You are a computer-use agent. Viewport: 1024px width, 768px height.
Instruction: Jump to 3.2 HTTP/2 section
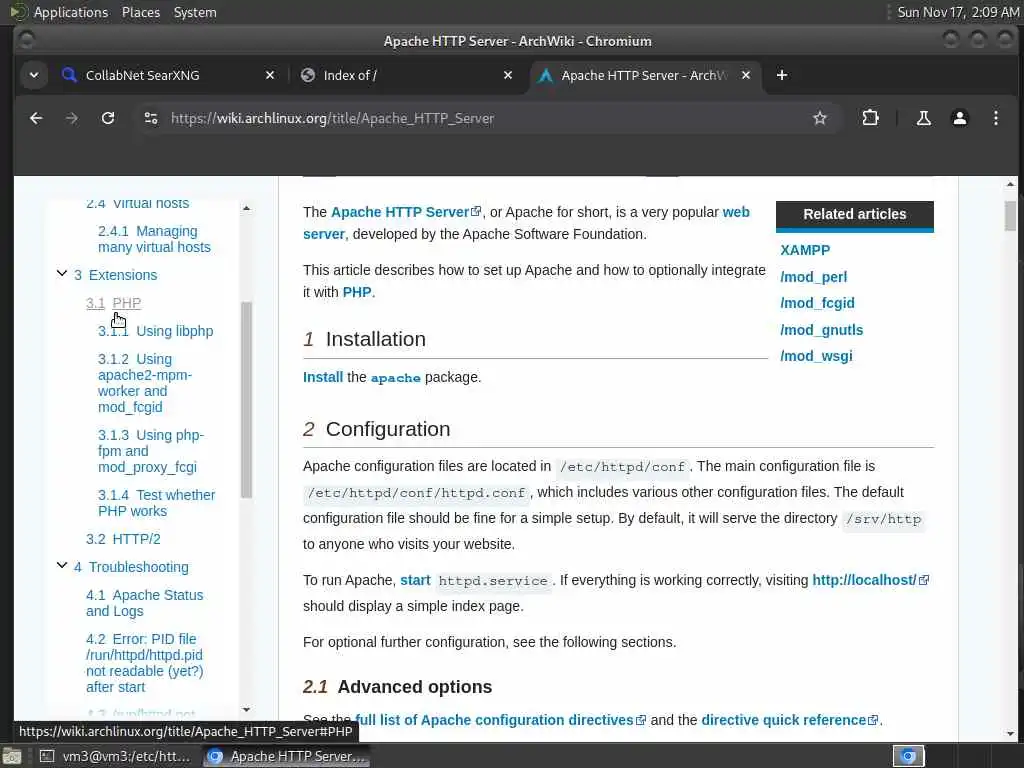point(123,539)
